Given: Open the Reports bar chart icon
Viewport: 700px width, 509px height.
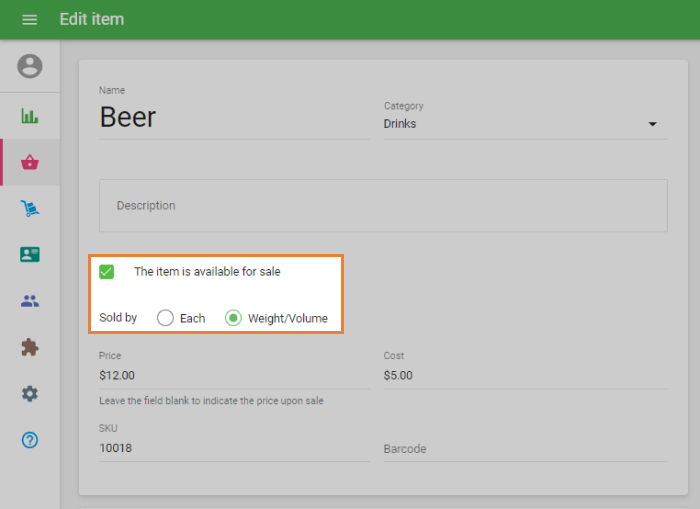Looking at the screenshot, I should coord(30,116).
